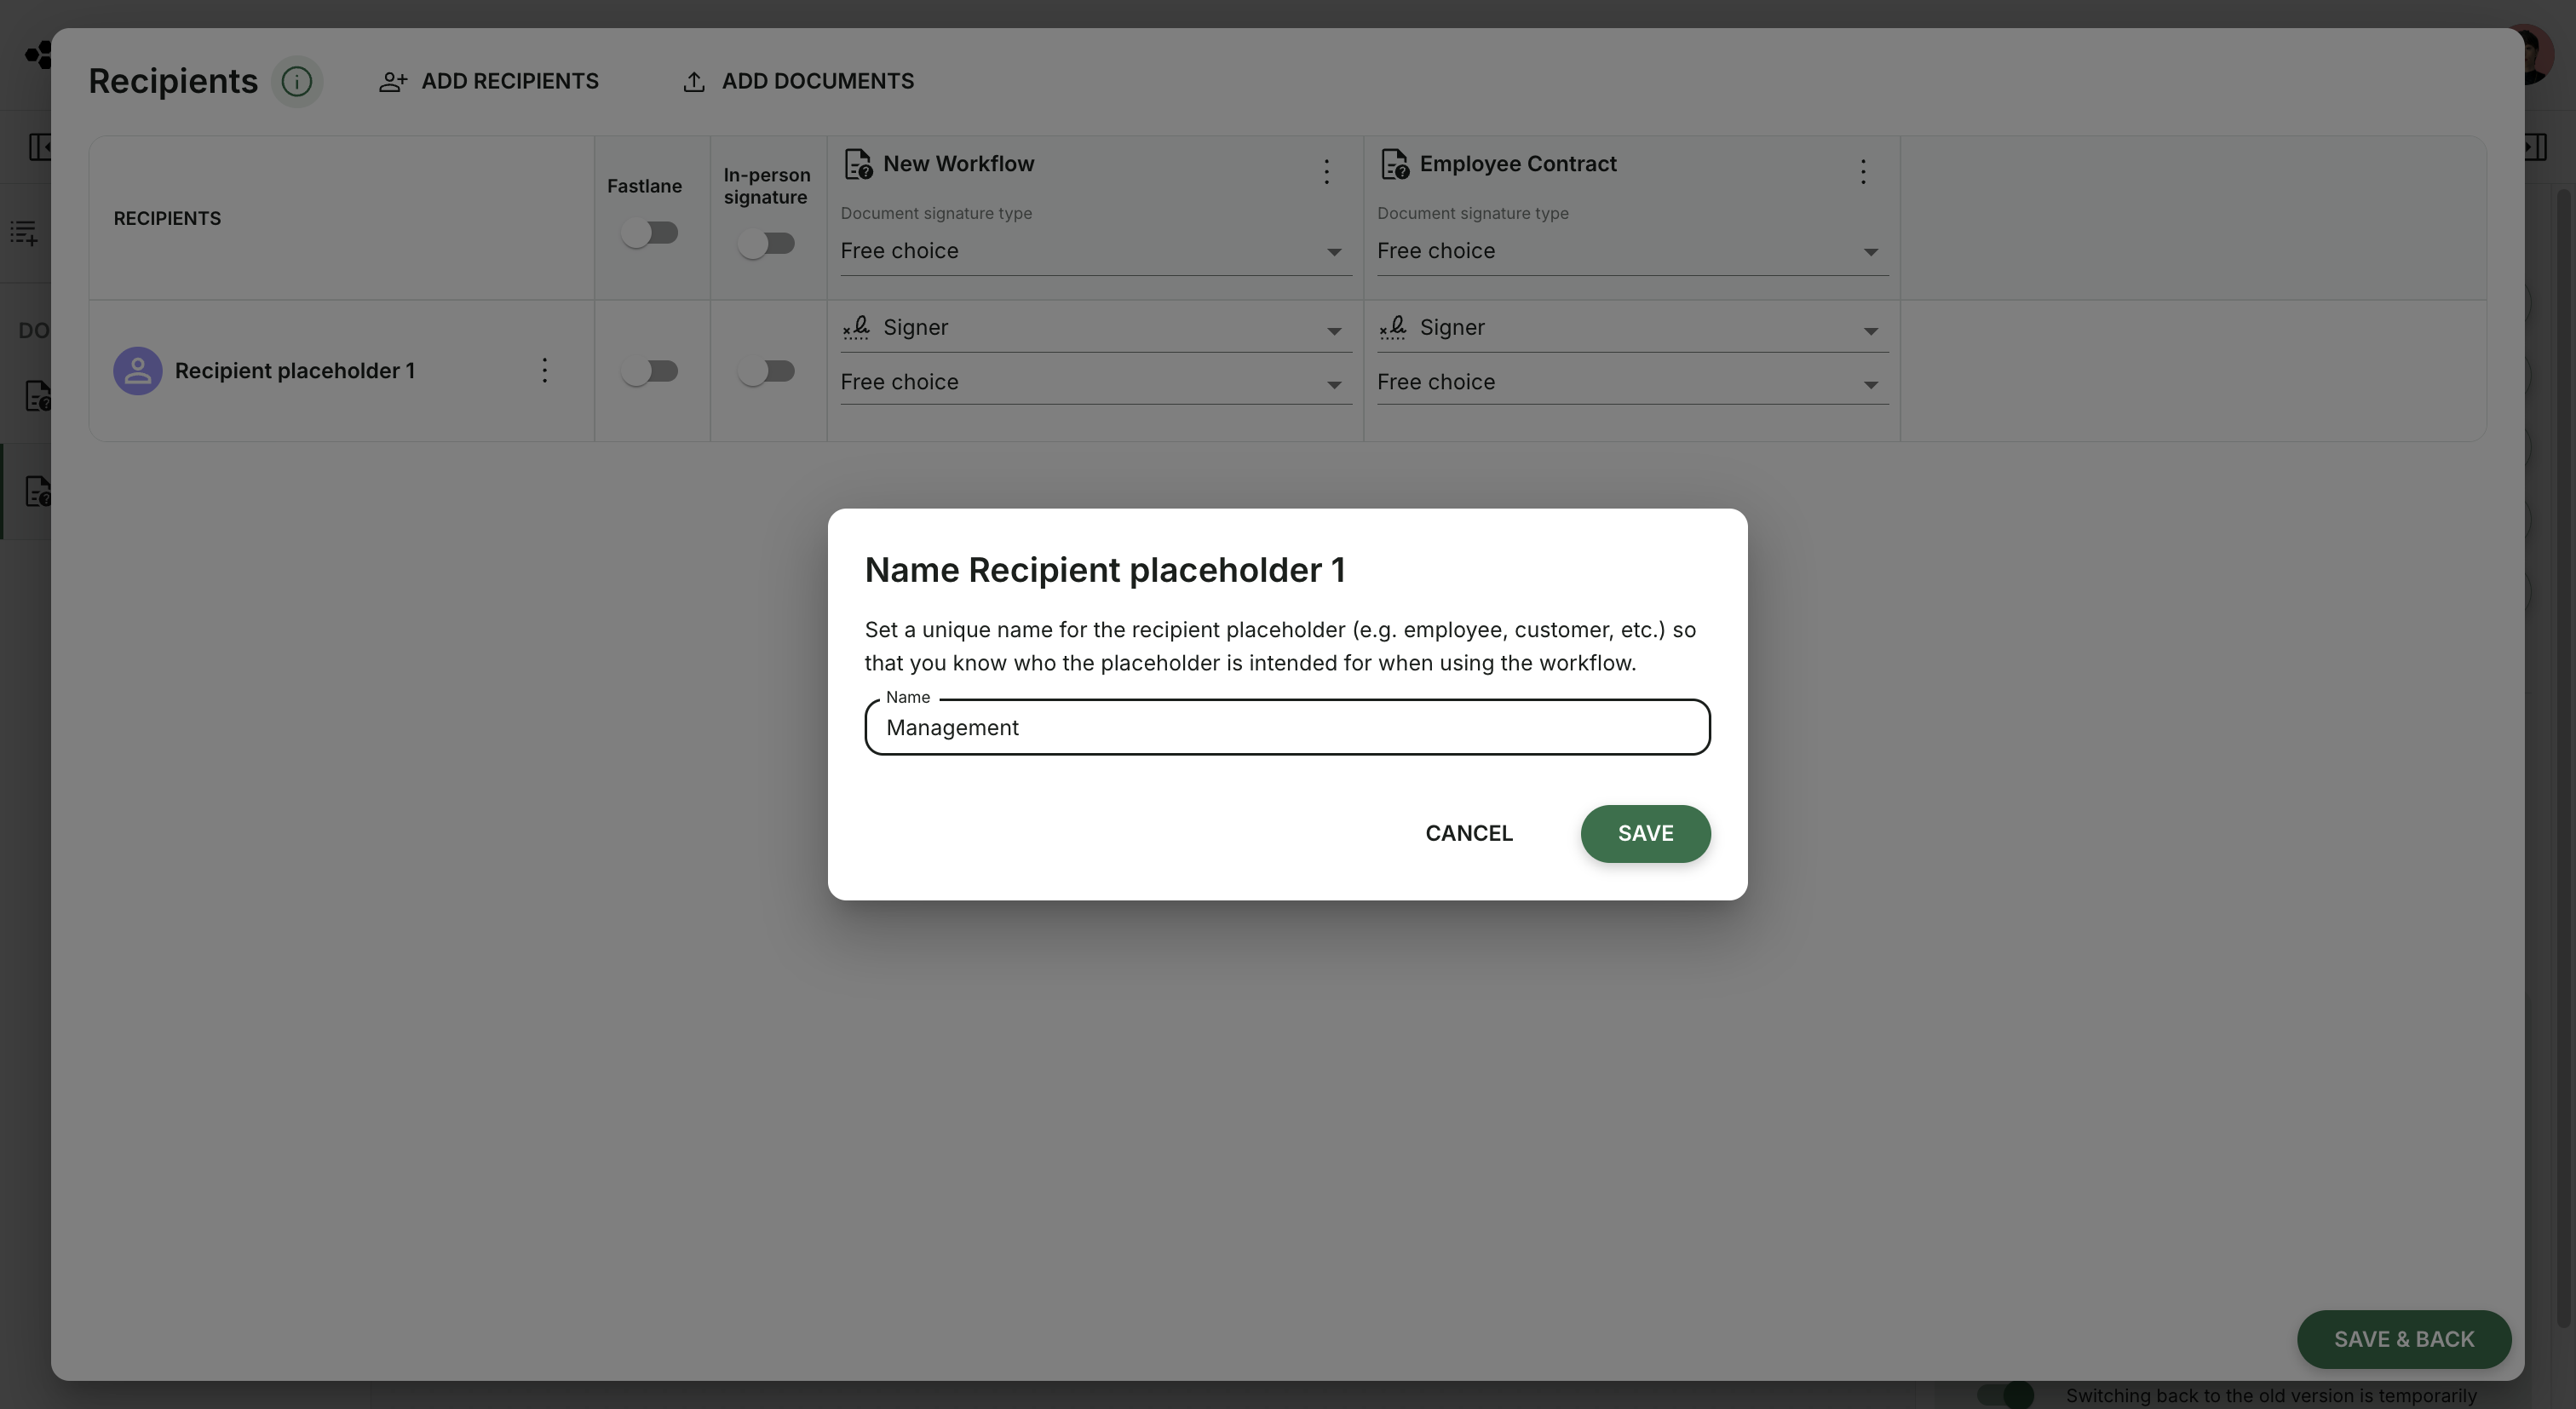Click ADD DOCUMENTS button
Viewport: 2576px width, 1409px height.
coord(798,81)
